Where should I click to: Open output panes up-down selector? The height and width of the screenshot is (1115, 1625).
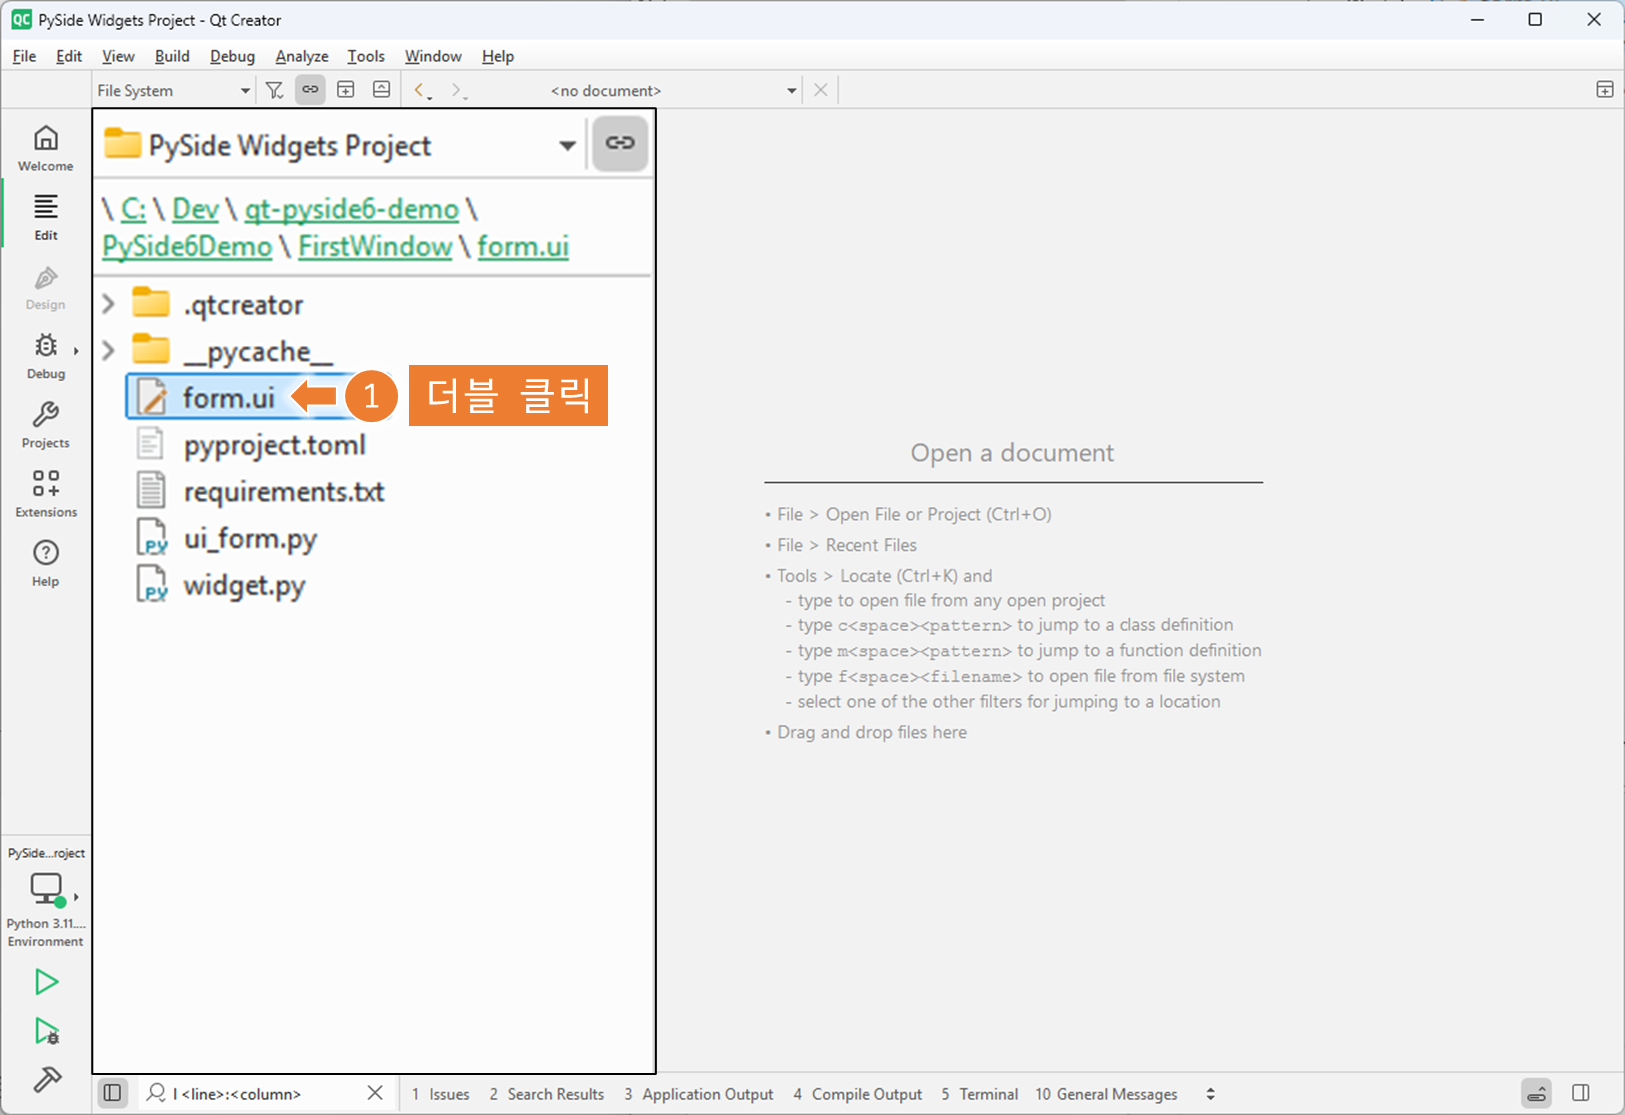click(x=1210, y=1094)
